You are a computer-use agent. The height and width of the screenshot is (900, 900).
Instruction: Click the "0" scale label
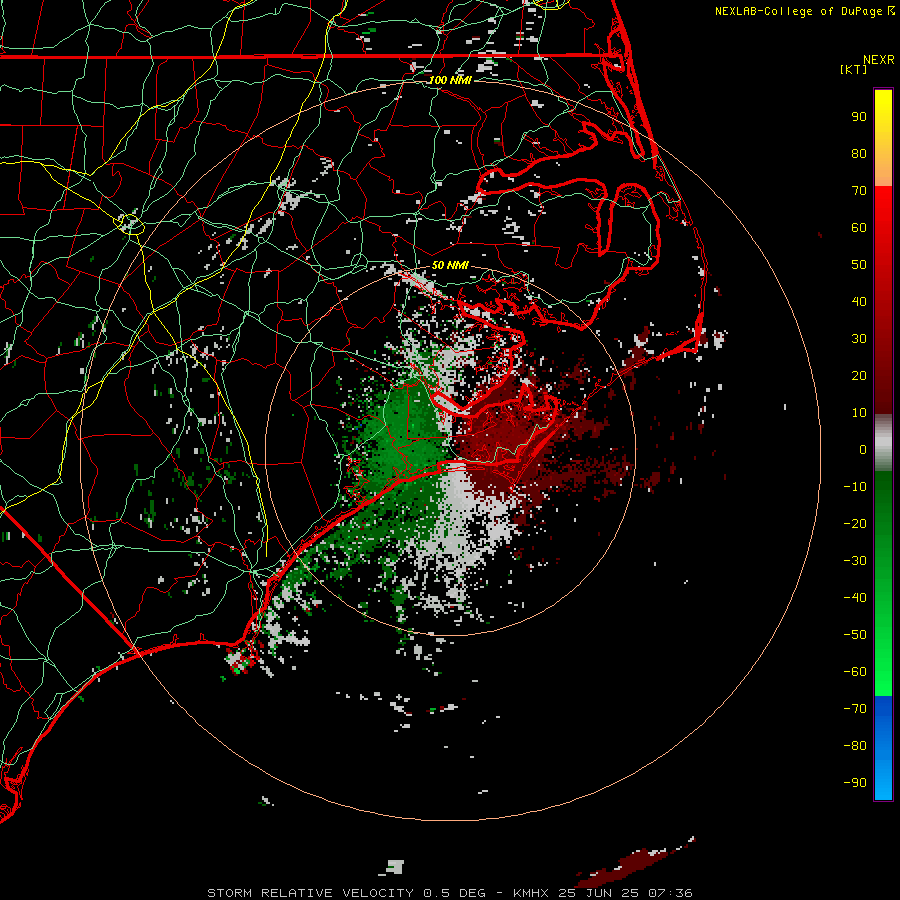coord(863,449)
